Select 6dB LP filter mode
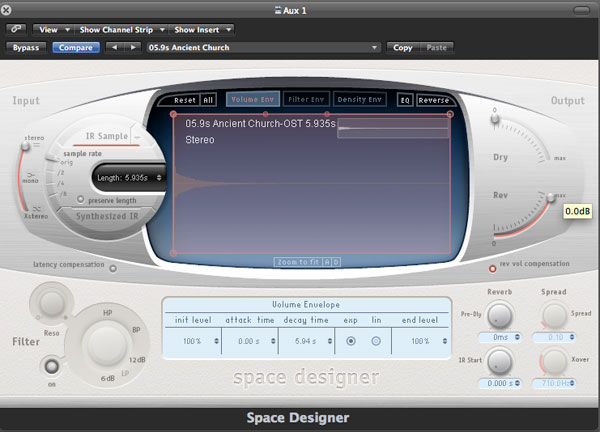 click(108, 378)
